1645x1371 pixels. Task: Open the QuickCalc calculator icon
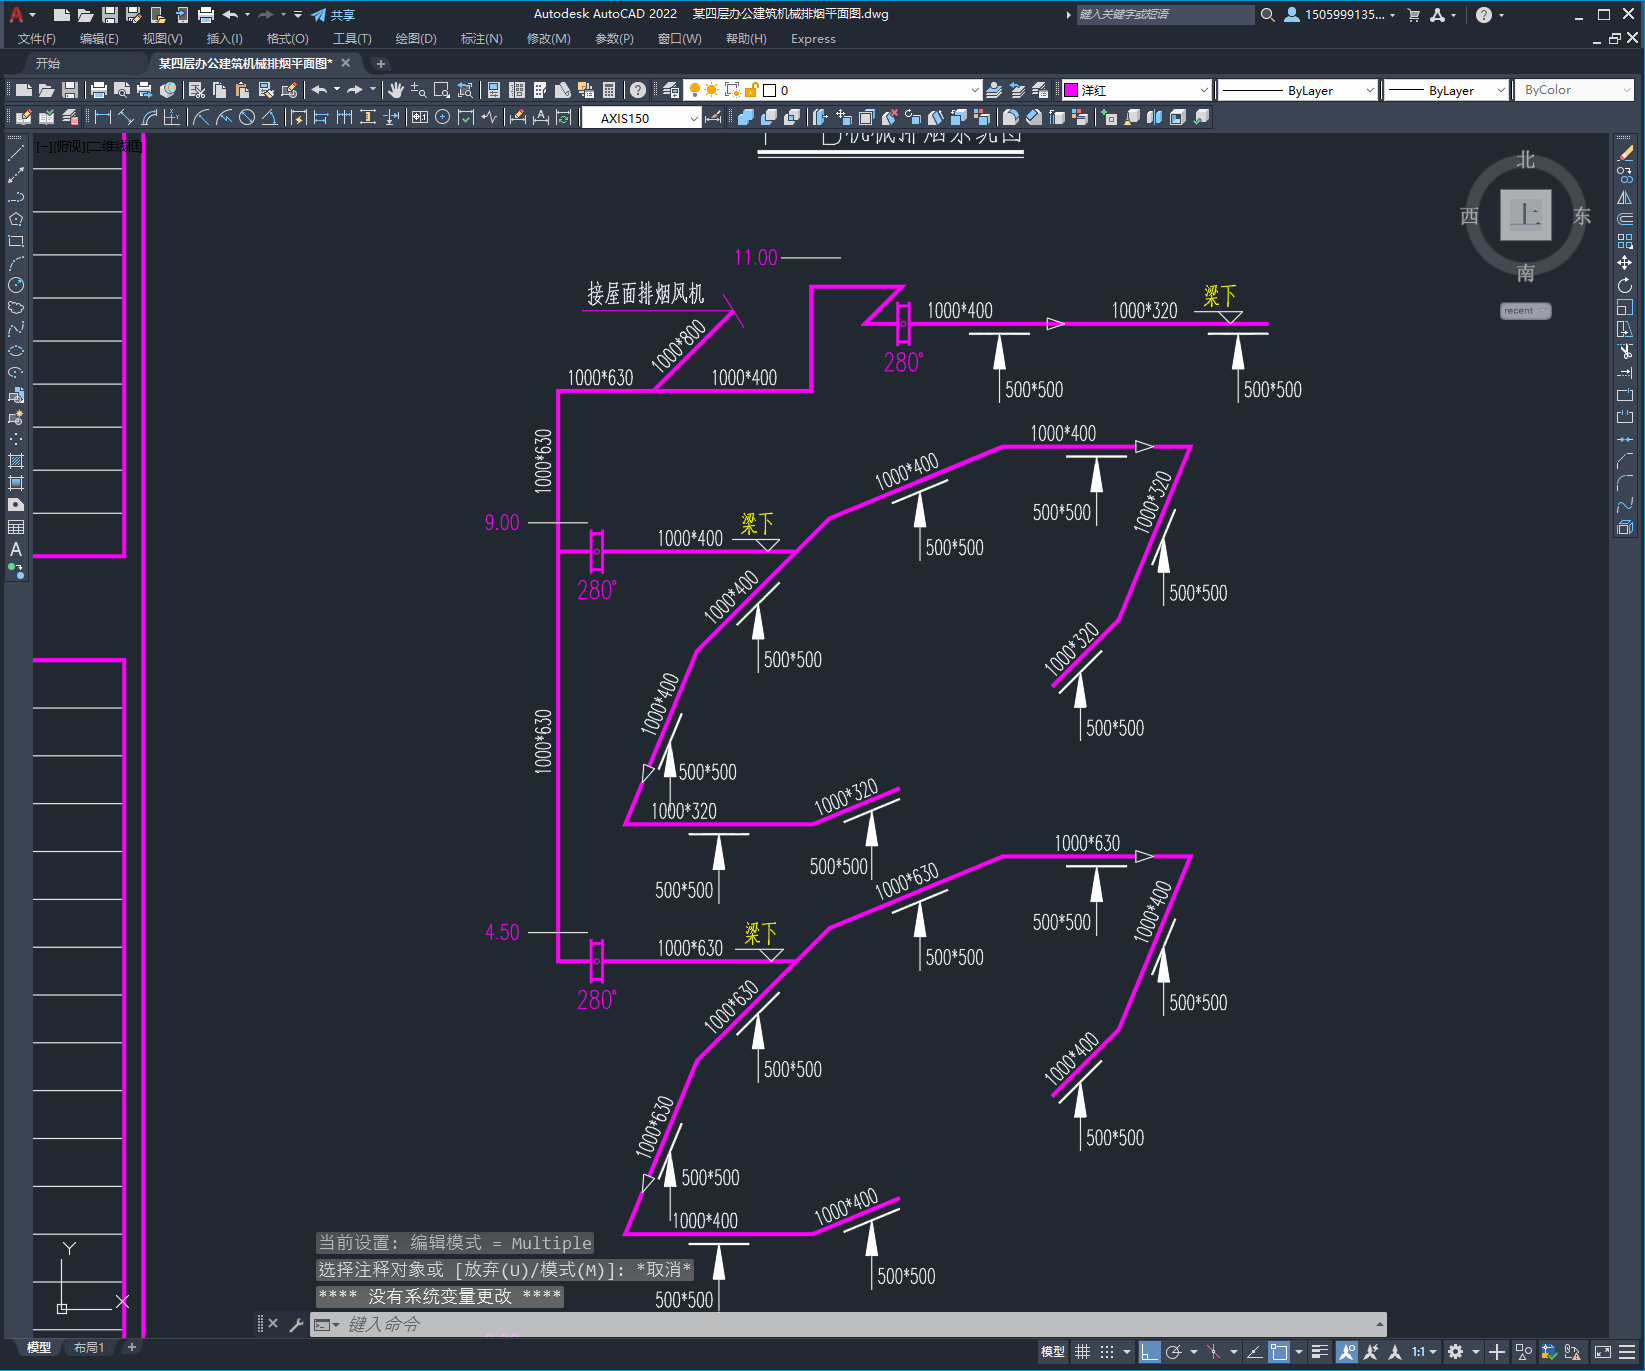609,90
